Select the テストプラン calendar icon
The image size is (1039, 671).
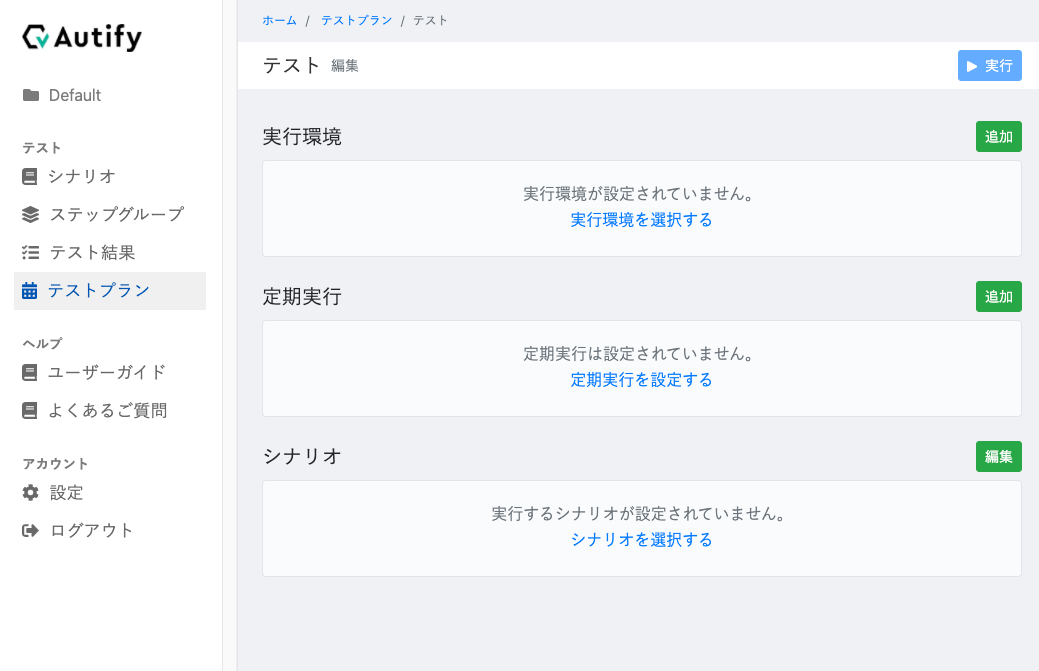(x=28, y=290)
